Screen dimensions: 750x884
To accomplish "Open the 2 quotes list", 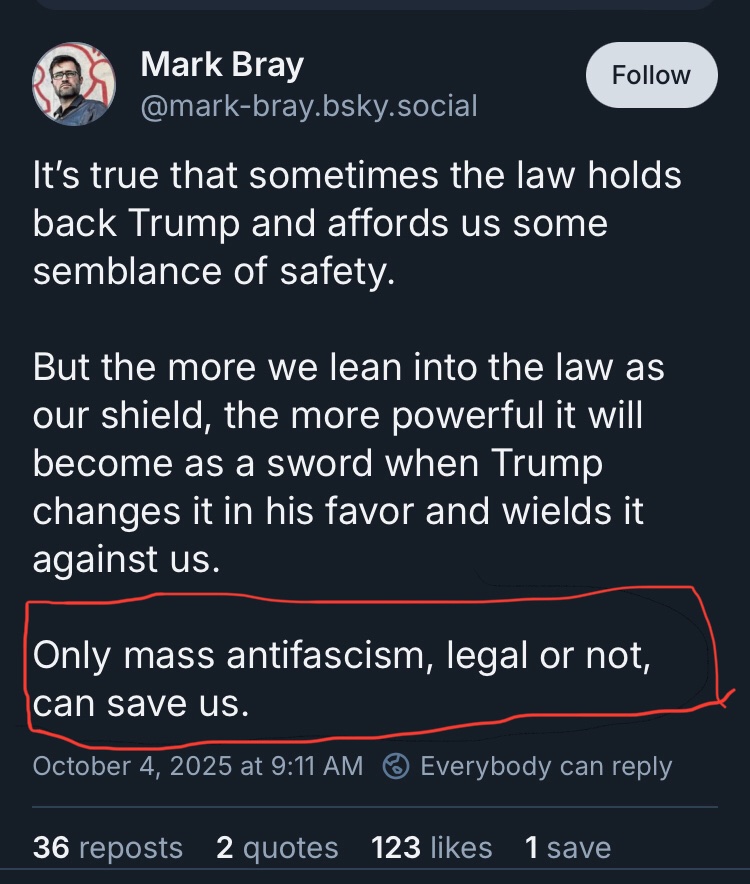I will pos(277,848).
